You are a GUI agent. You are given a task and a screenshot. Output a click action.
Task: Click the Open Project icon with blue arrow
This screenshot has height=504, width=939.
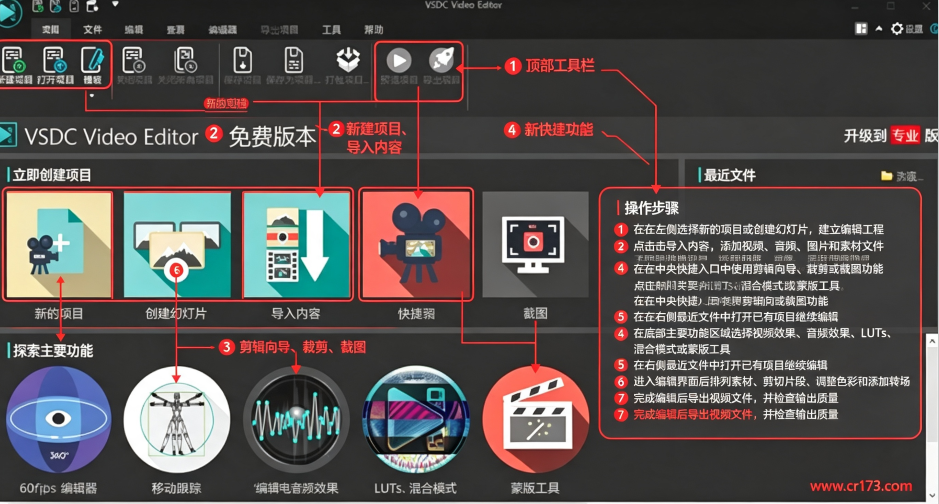click(x=53, y=60)
